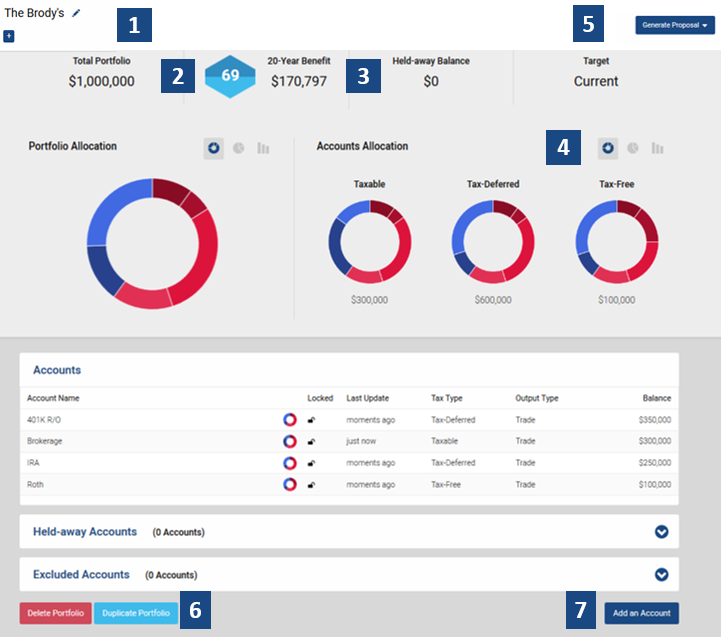Expand the Excluded Accounts section

point(661,574)
